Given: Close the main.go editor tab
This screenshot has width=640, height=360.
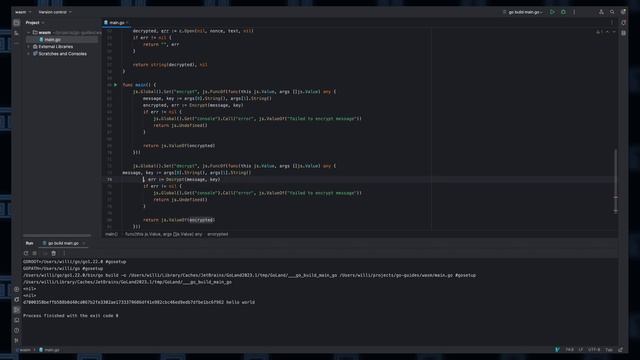Looking at the screenshot, I should 127,23.
